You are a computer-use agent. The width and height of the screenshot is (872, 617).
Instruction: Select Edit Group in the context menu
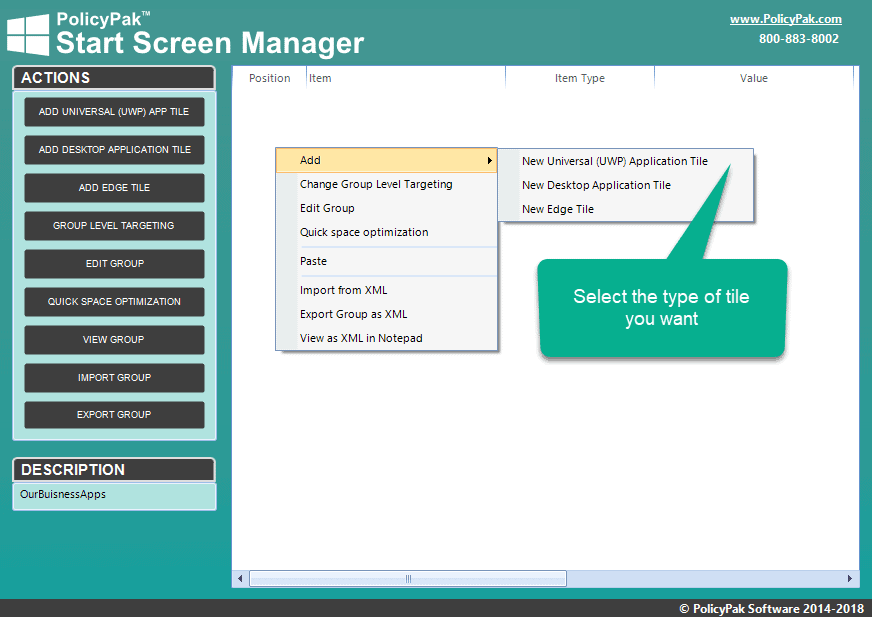click(386, 208)
